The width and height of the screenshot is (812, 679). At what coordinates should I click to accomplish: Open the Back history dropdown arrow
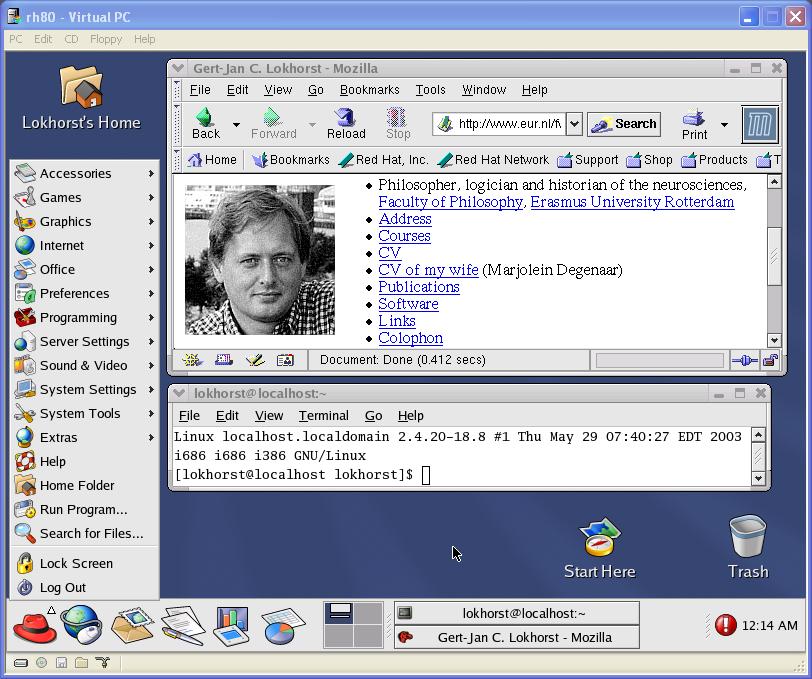(236, 124)
